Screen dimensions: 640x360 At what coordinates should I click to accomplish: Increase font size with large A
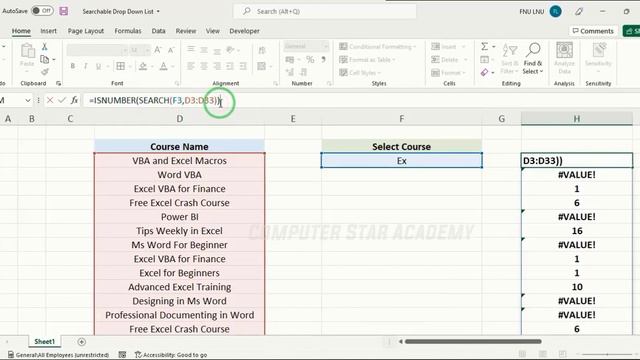(158, 50)
